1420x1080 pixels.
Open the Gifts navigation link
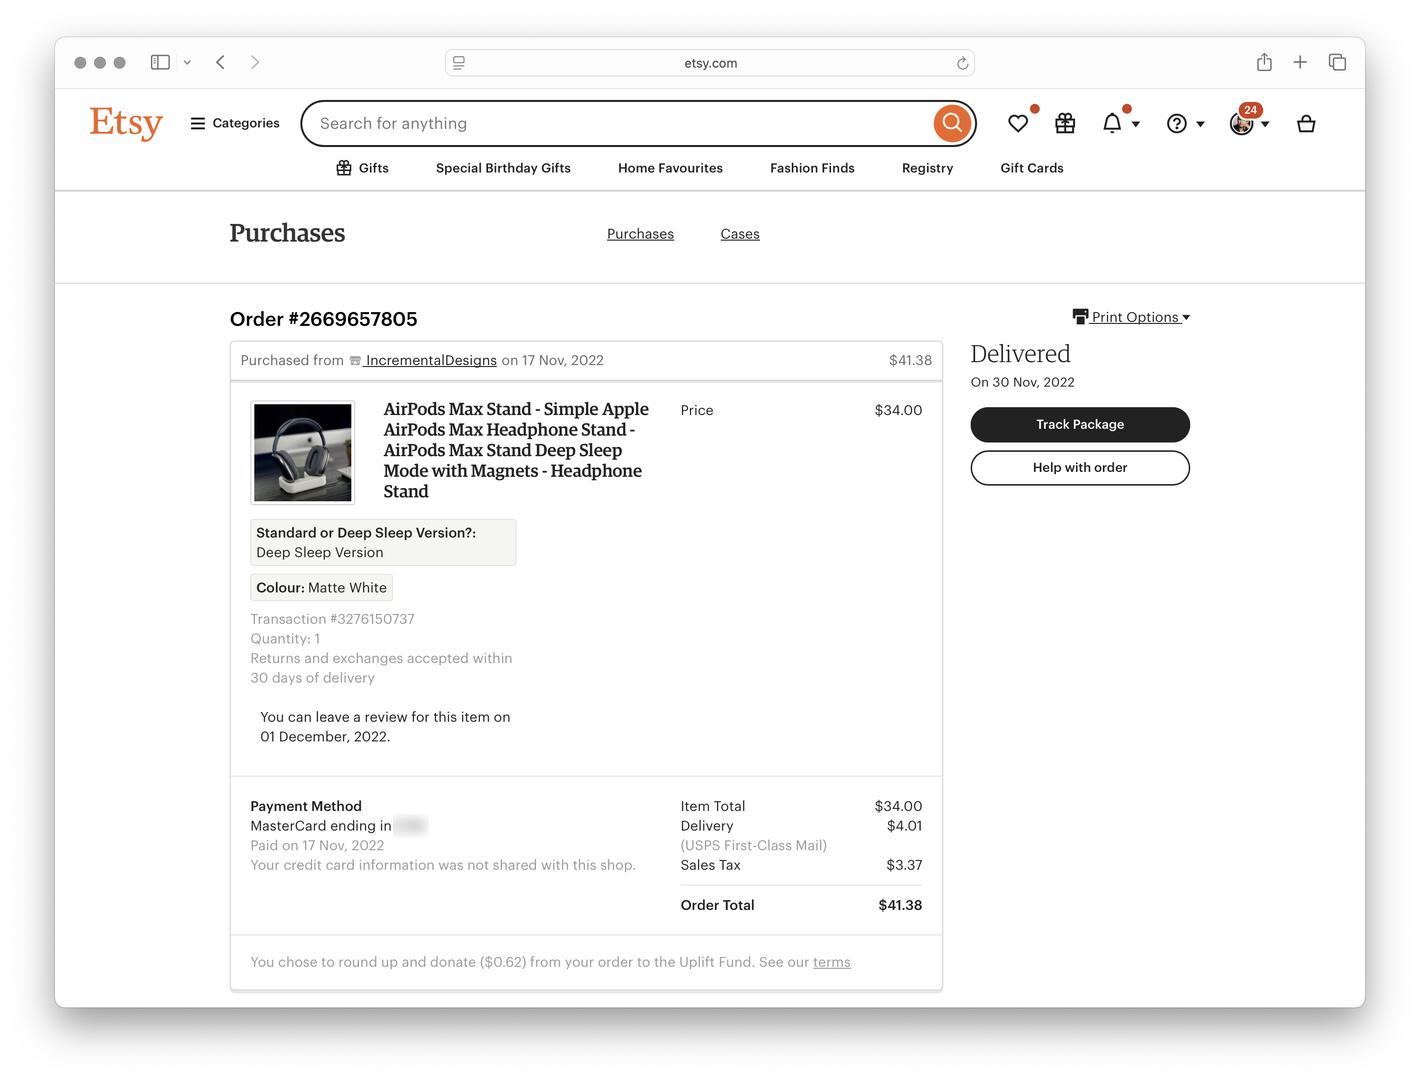coord(362,168)
